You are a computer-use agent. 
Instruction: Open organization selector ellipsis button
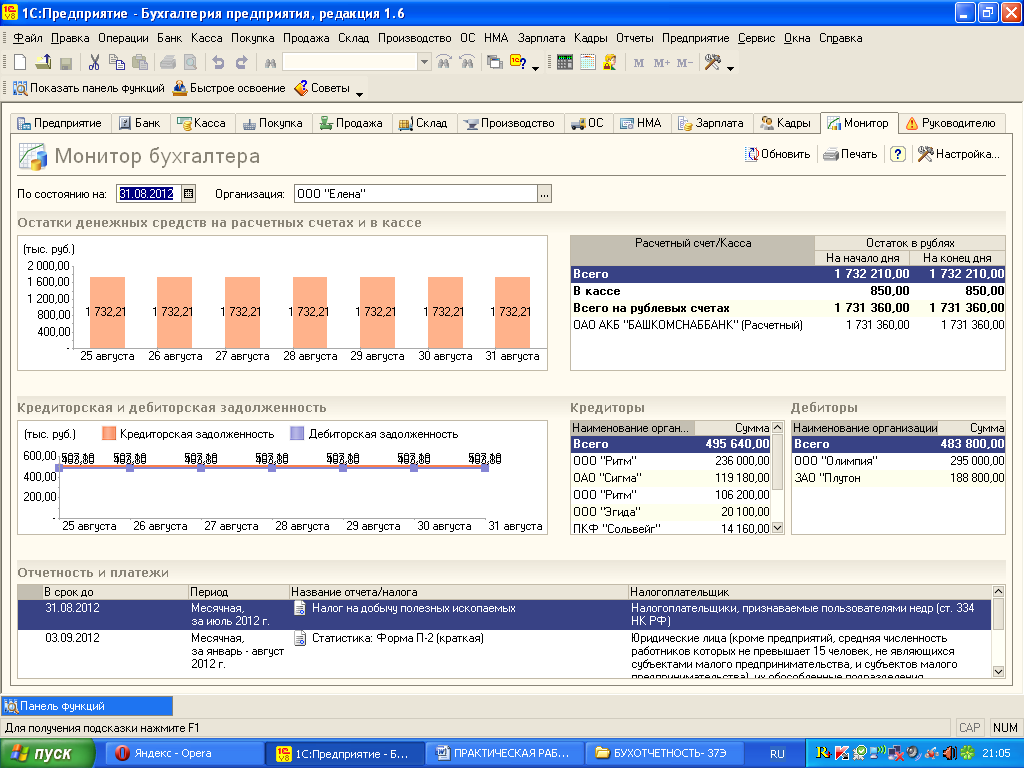545,193
